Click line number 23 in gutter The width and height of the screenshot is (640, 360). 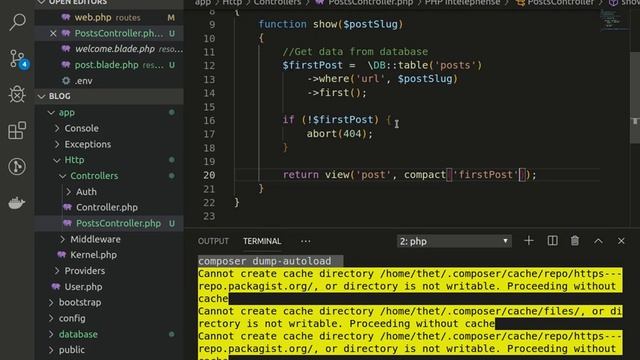point(209,216)
